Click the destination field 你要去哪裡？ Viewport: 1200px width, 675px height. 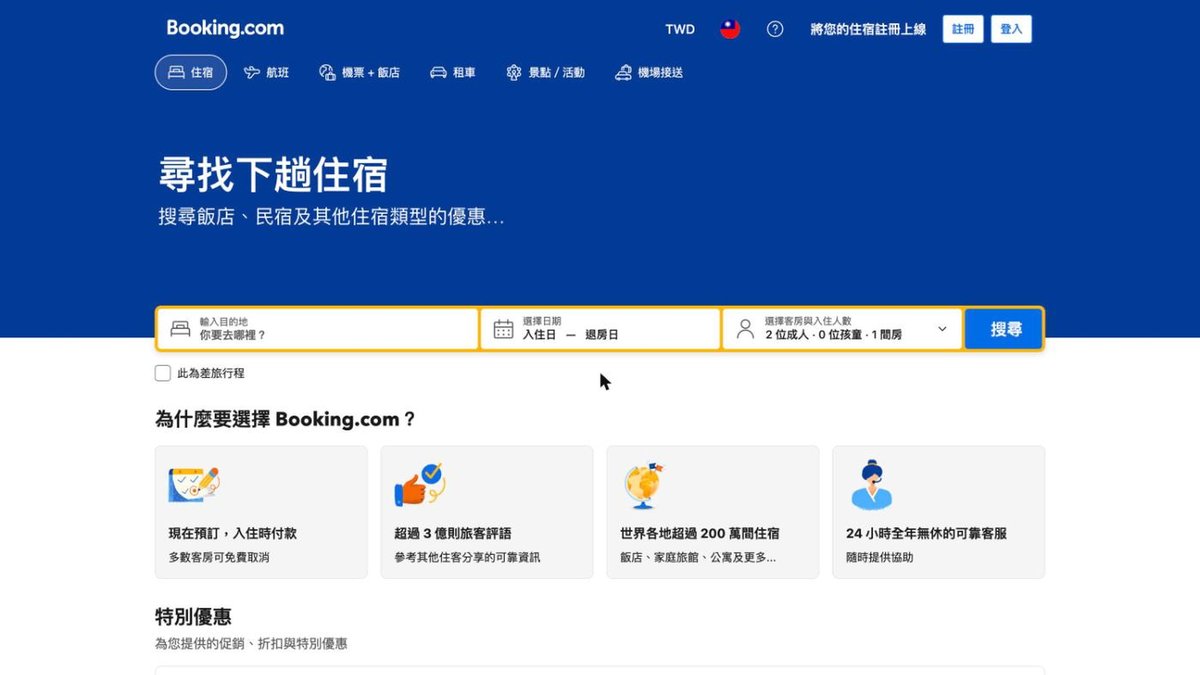point(318,329)
